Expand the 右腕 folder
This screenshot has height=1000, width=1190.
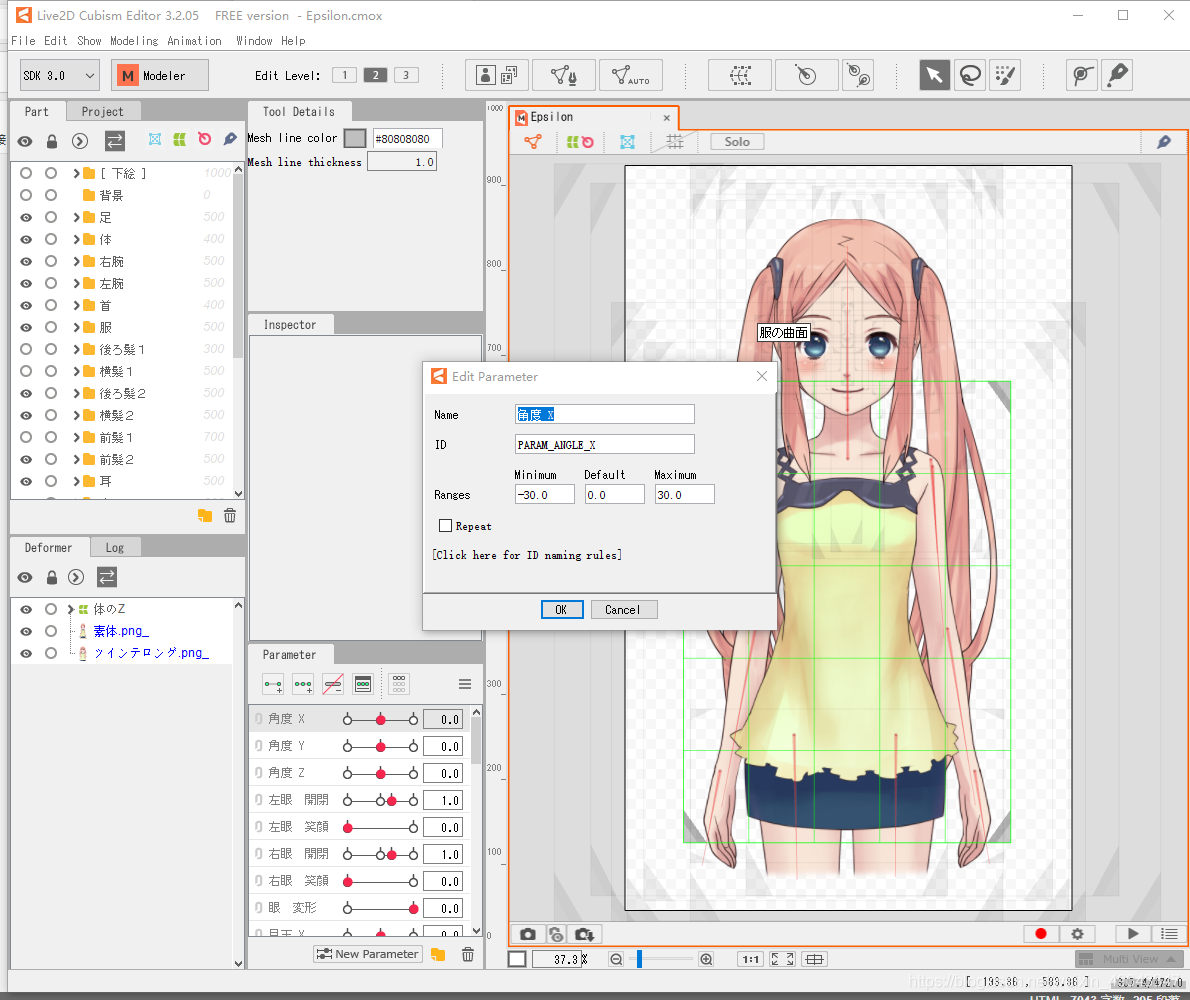[77, 262]
